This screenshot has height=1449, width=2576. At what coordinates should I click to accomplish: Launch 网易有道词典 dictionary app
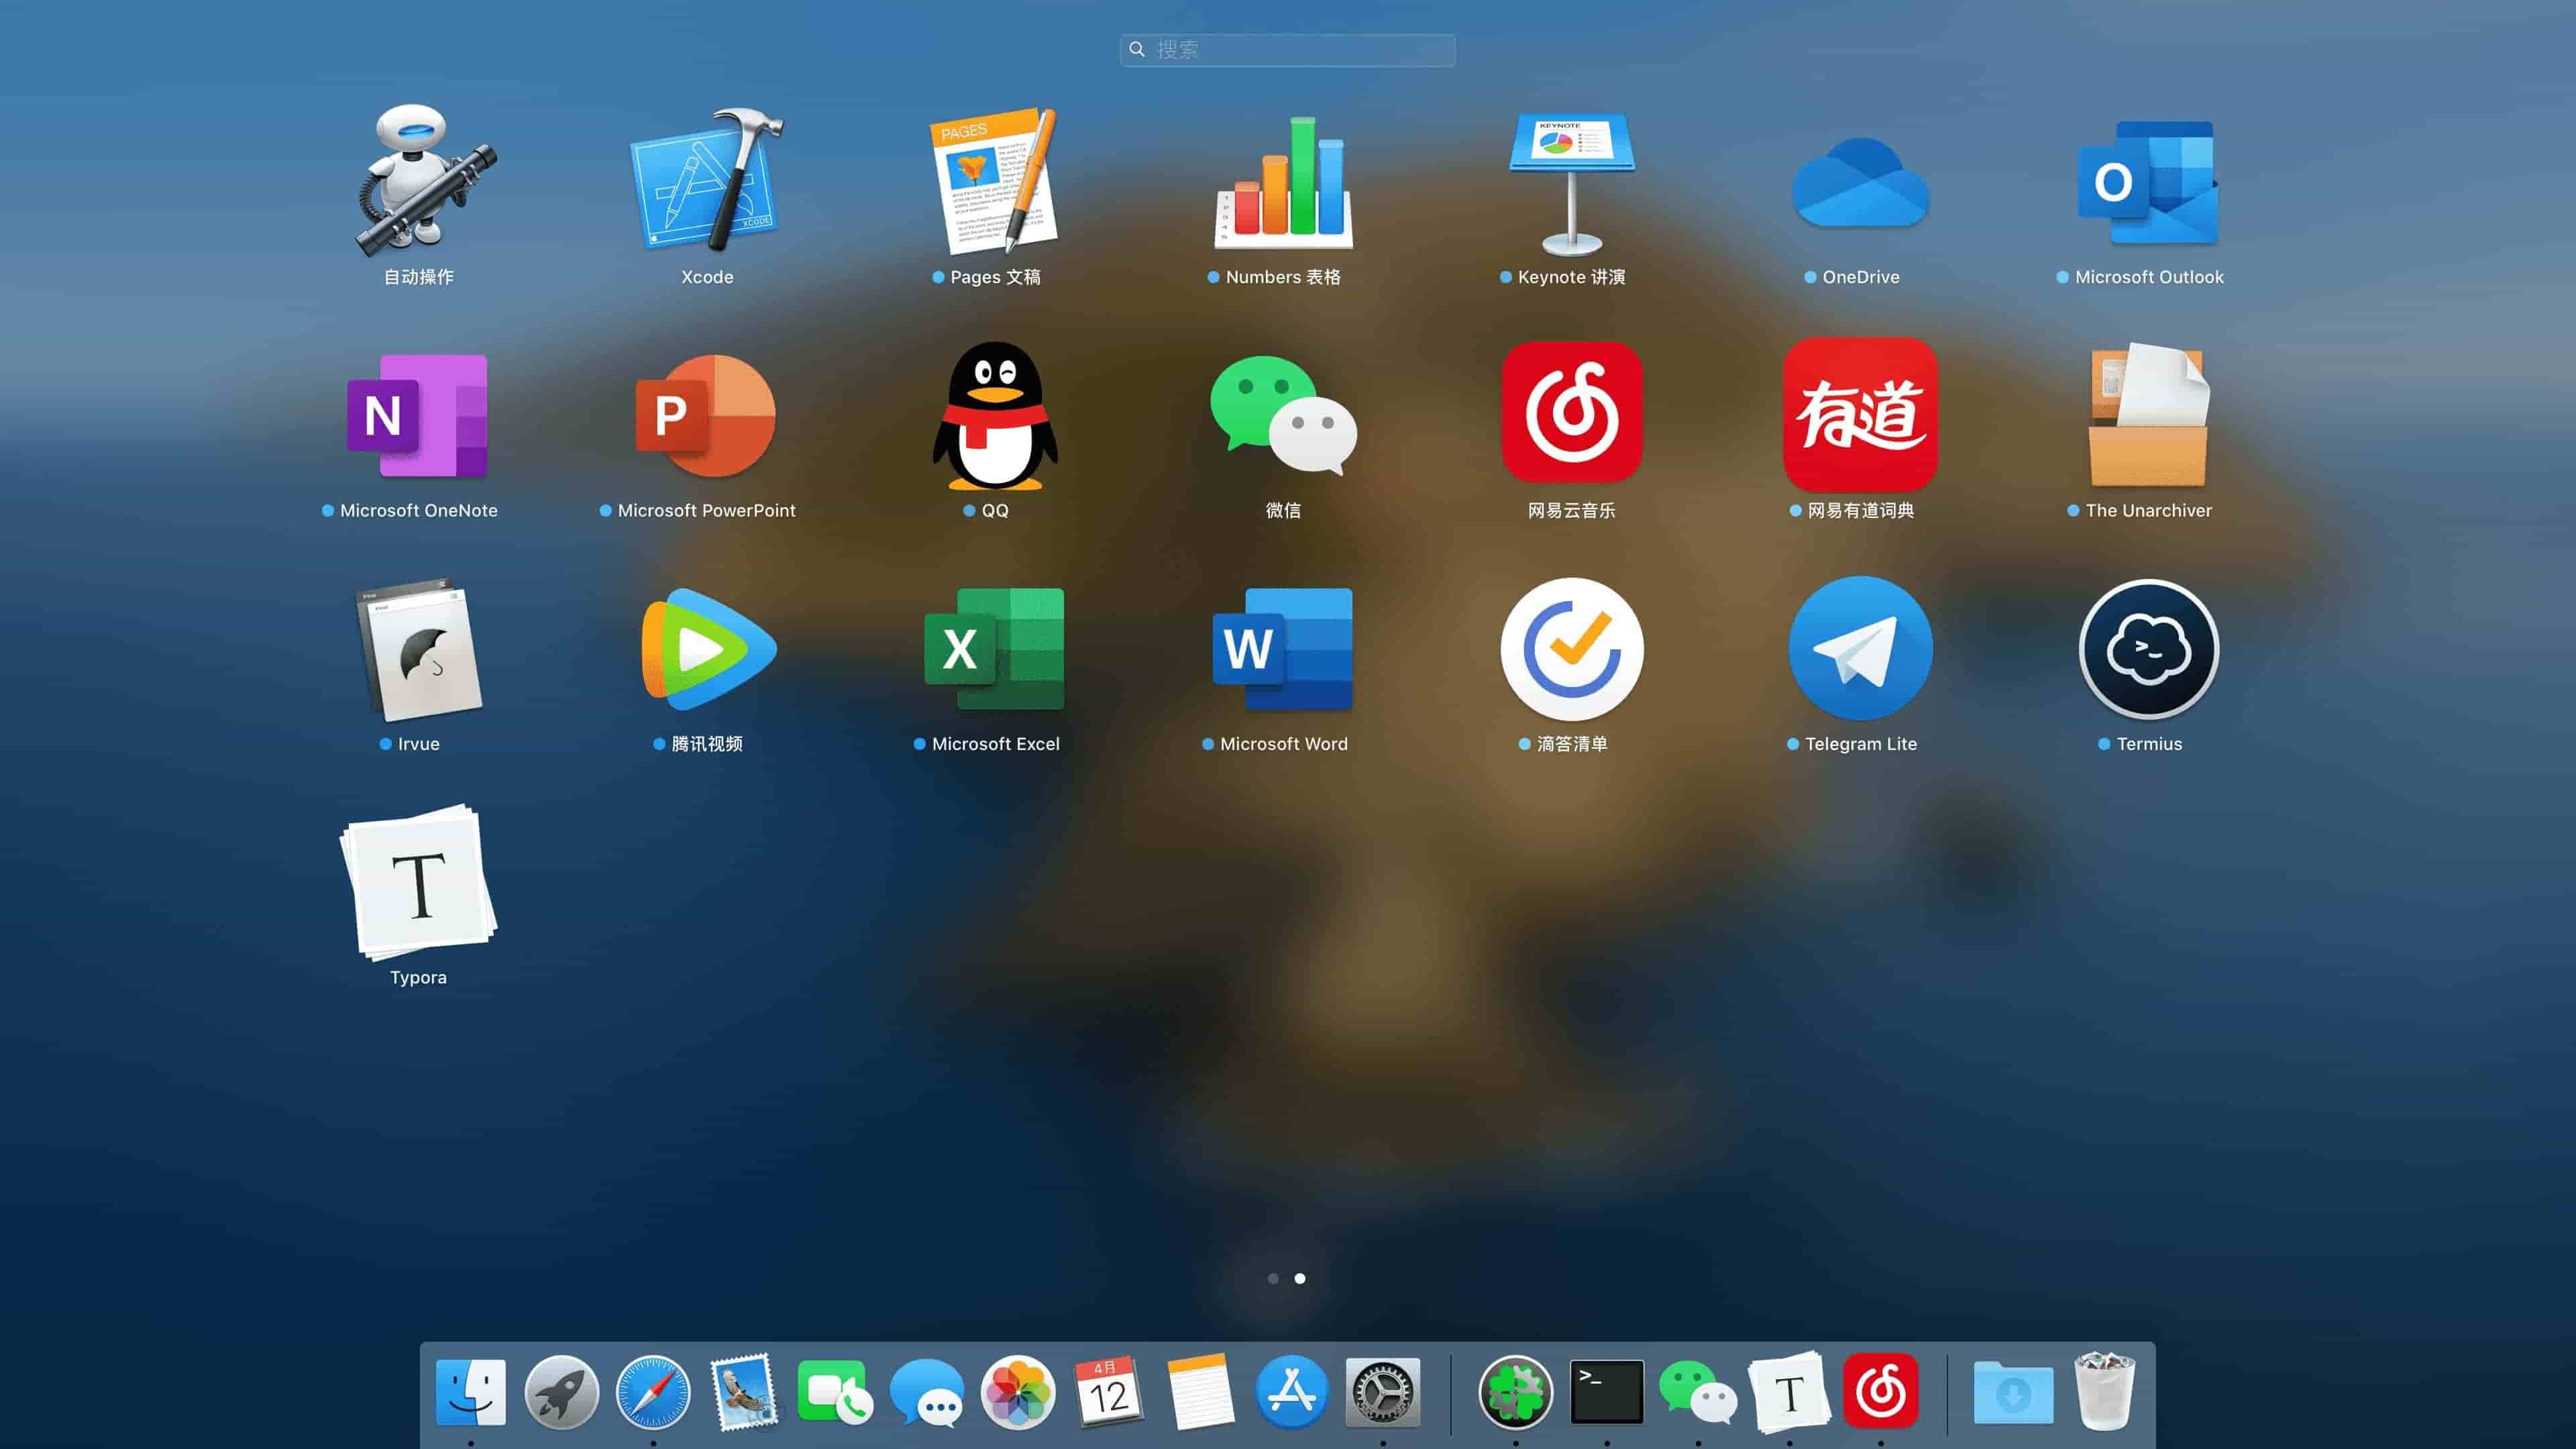point(1860,414)
